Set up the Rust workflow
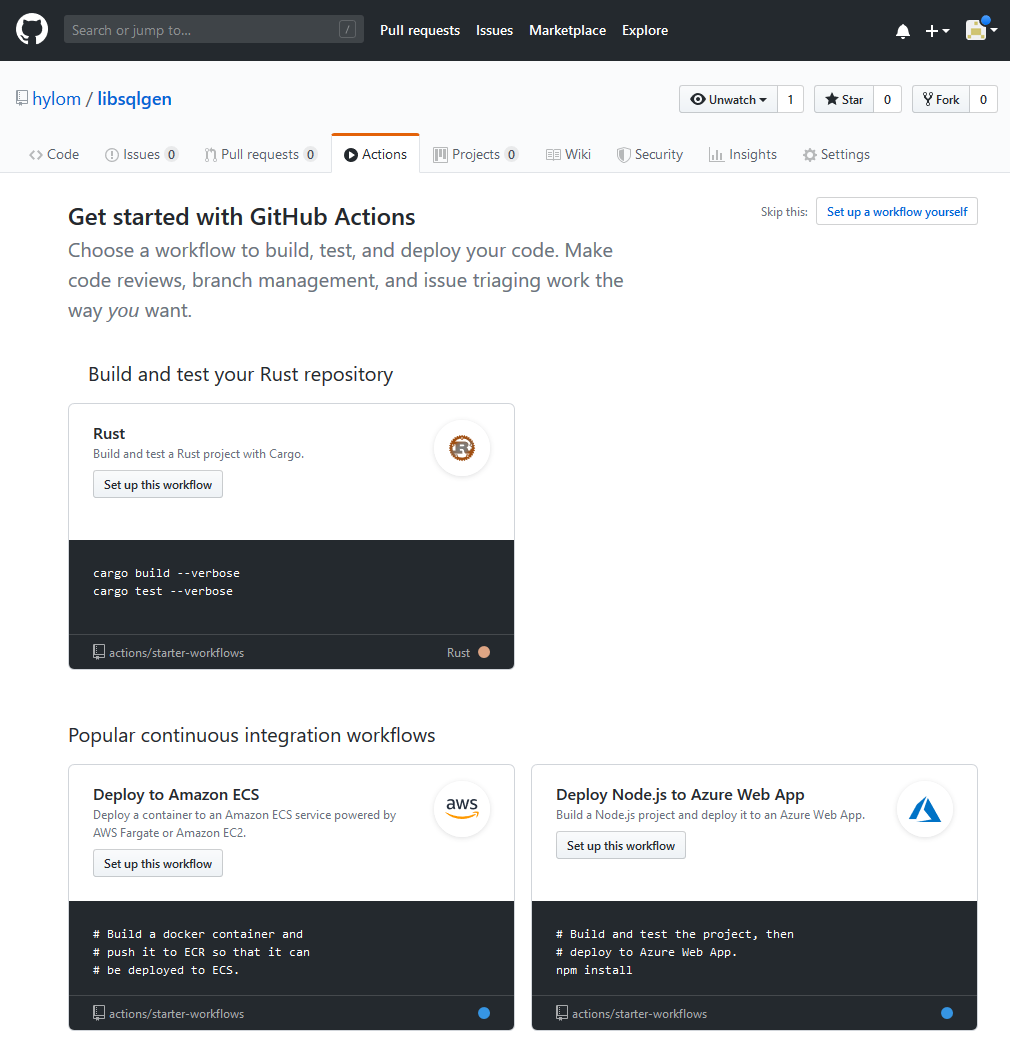The height and width of the screenshot is (1039, 1010). [158, 484]
